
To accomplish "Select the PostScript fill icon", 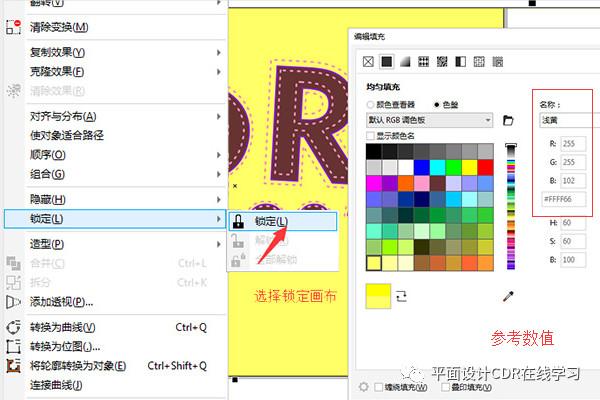I will pyautogui.click(x=497, y=62).
